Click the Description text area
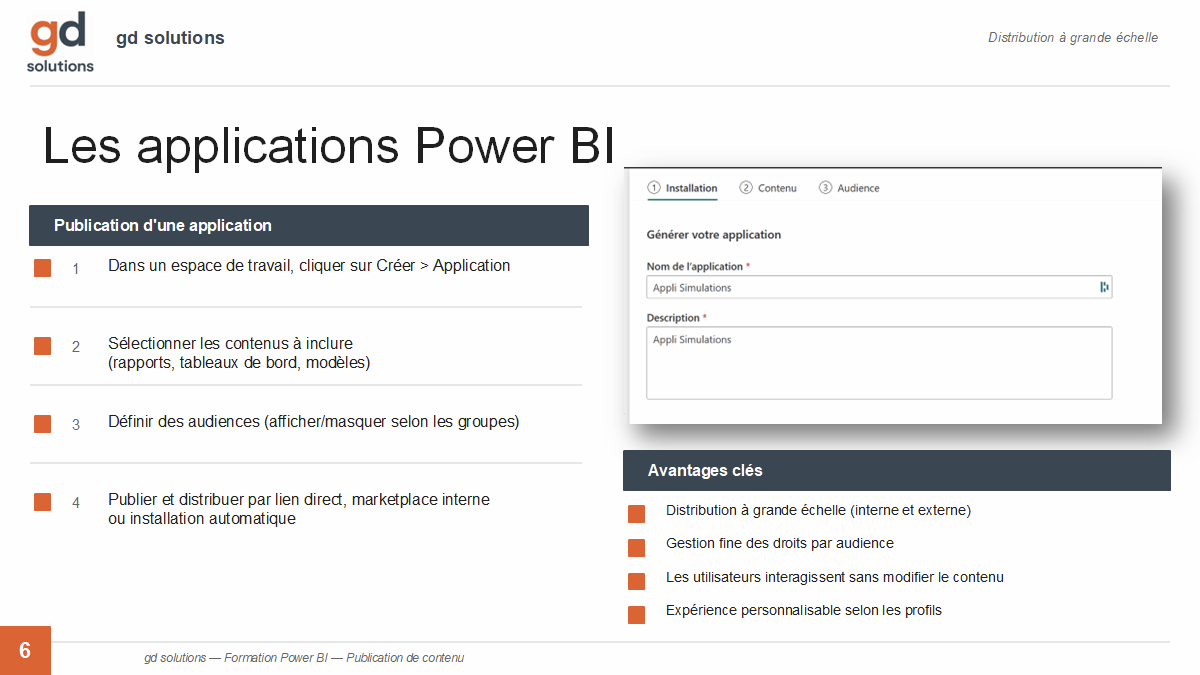The width and height of the screenshot is (1200, 675). tap(879, 363)
